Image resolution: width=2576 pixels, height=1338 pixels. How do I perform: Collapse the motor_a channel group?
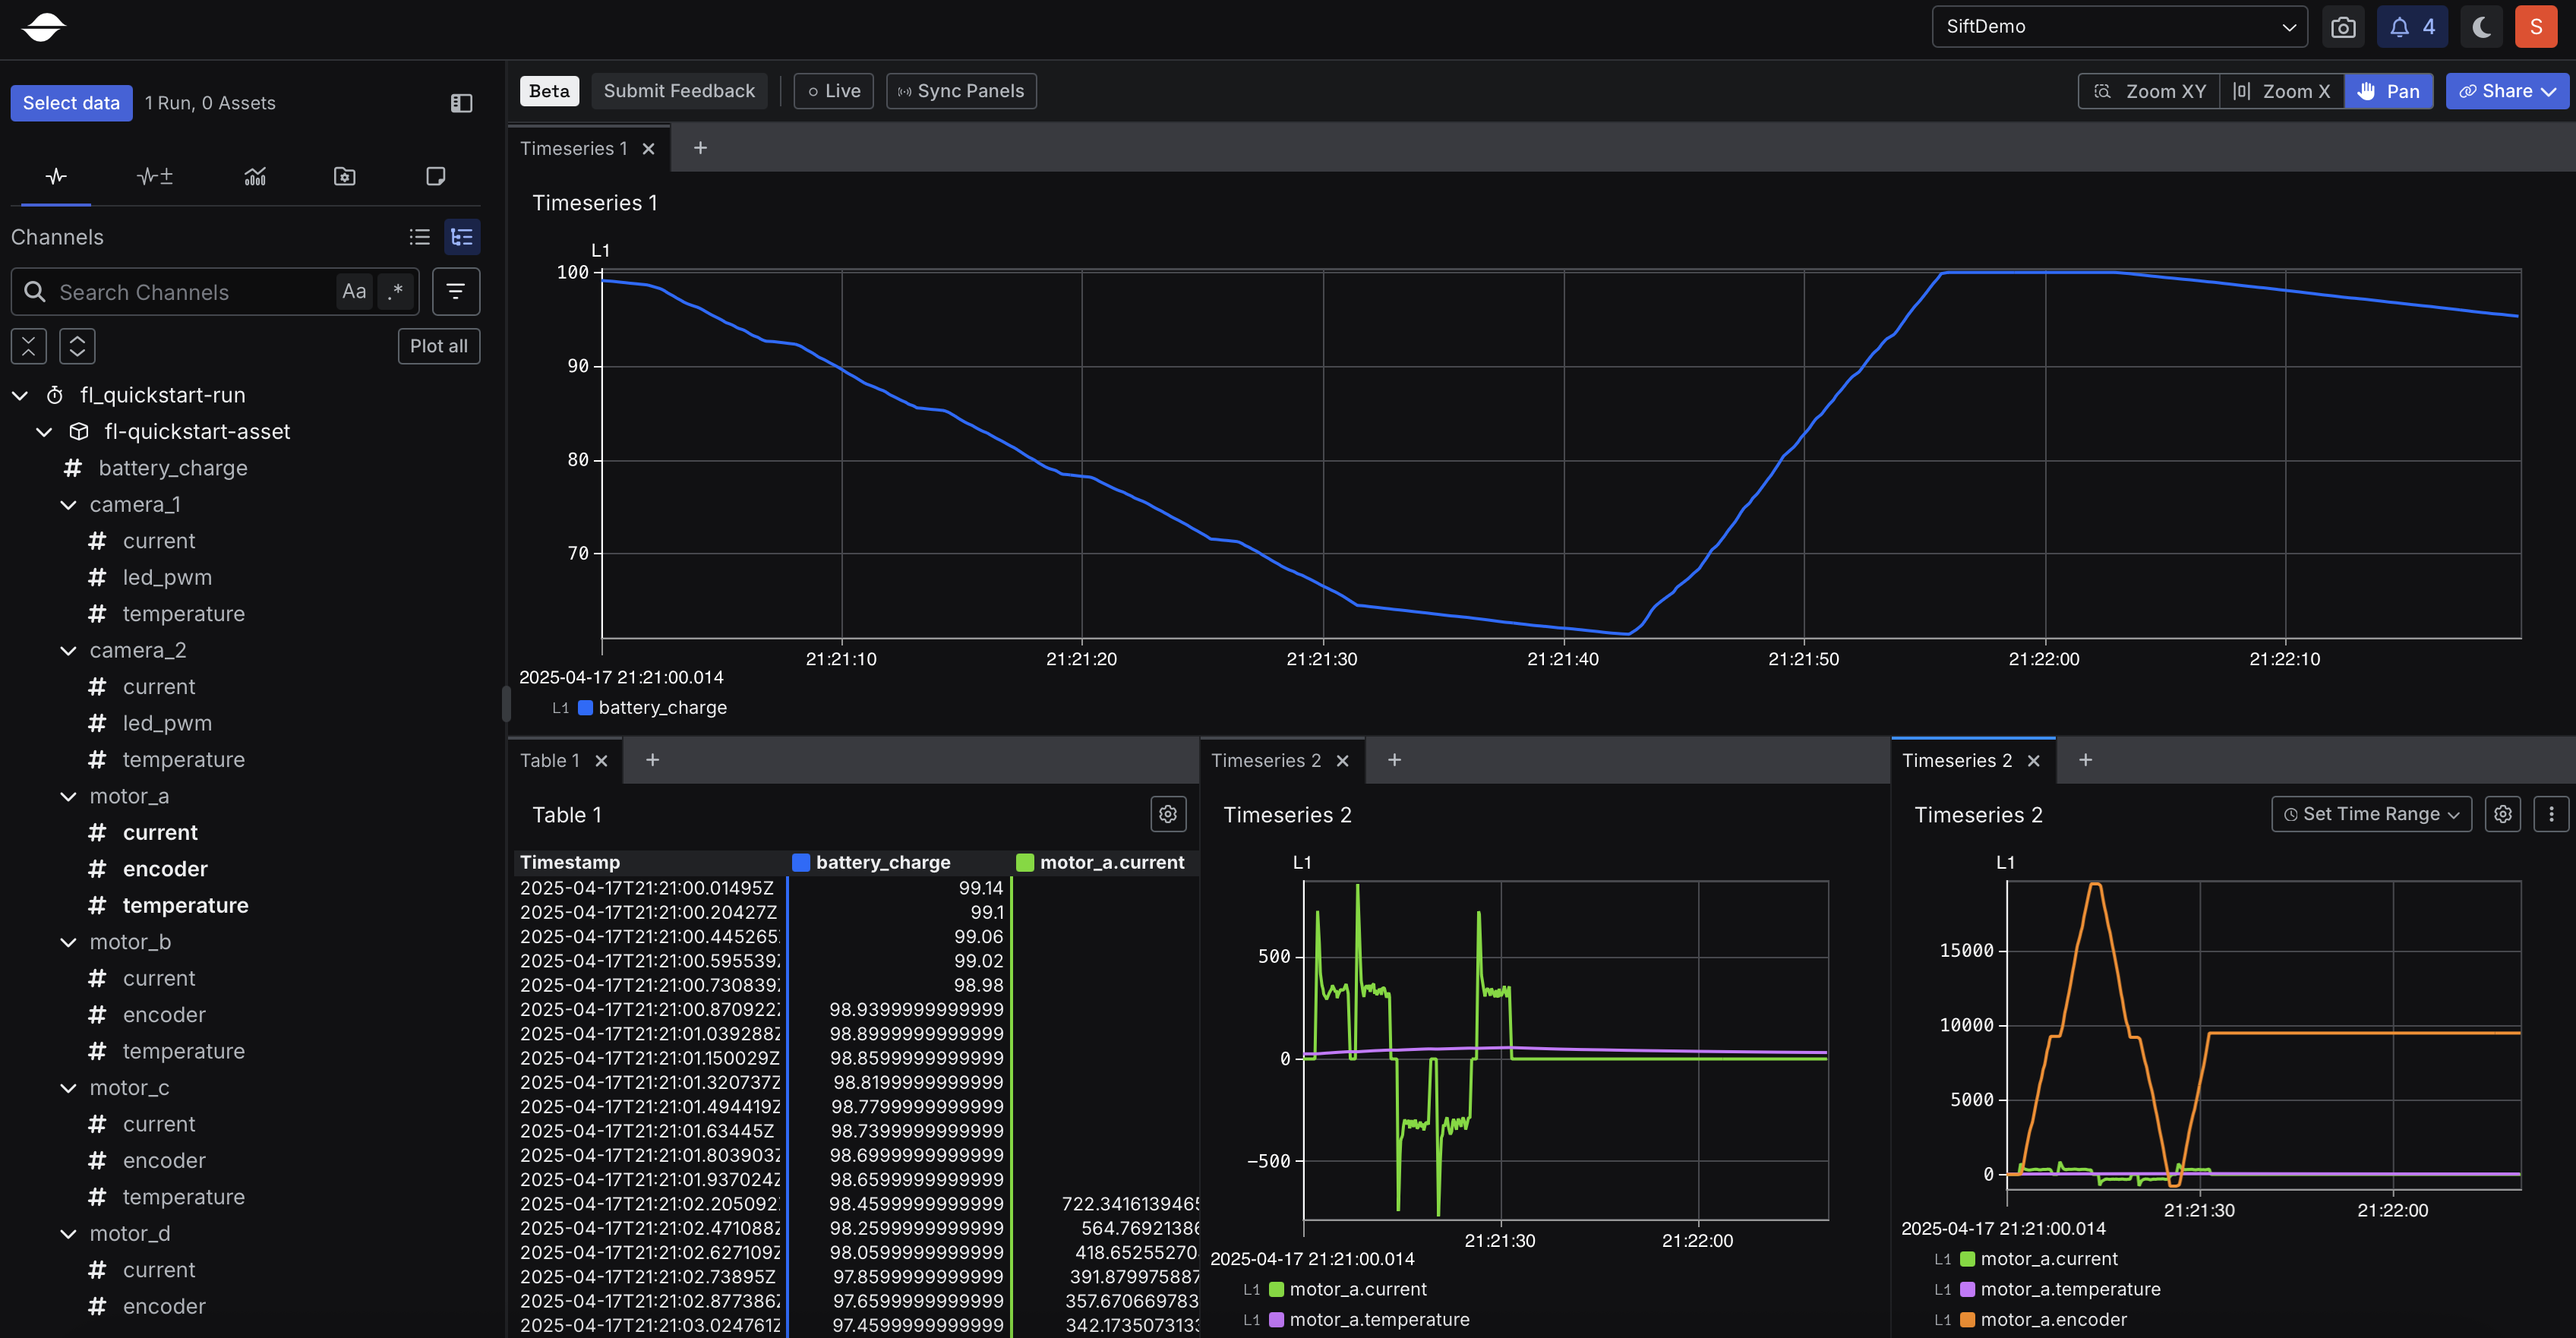click(x=68, y=797)
